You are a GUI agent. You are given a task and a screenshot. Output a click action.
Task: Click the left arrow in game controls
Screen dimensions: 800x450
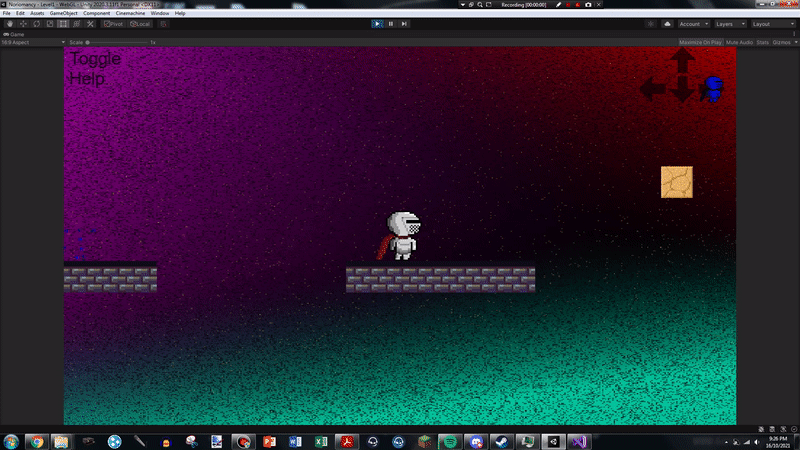(653, 89)
